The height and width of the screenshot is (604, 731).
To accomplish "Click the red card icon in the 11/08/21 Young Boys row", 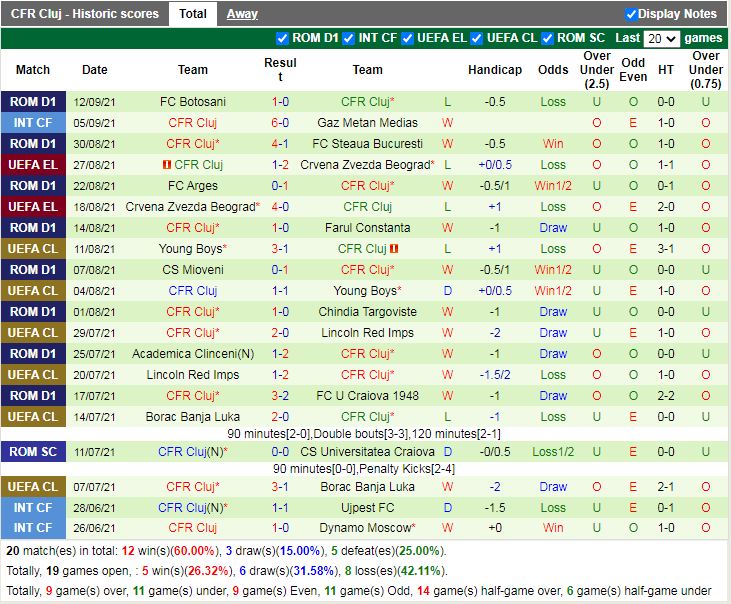I will click(x=395, y=249).
